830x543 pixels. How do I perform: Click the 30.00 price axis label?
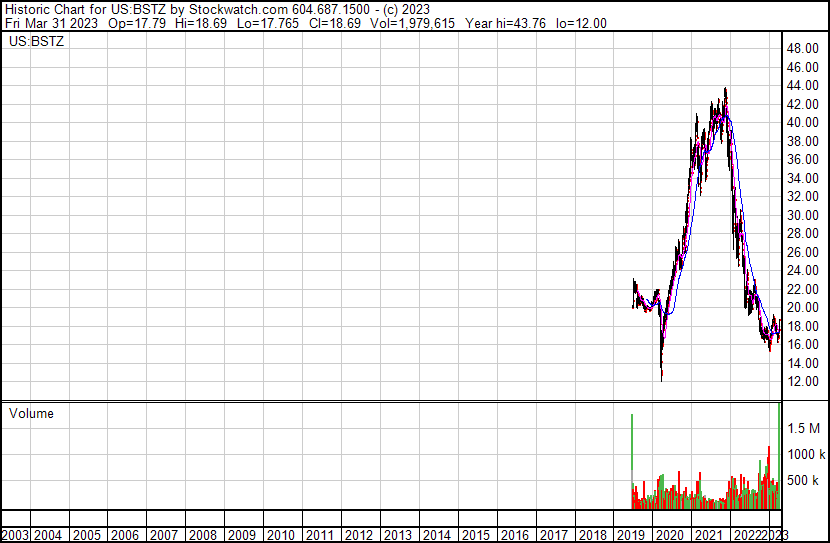tap(801, 215)
